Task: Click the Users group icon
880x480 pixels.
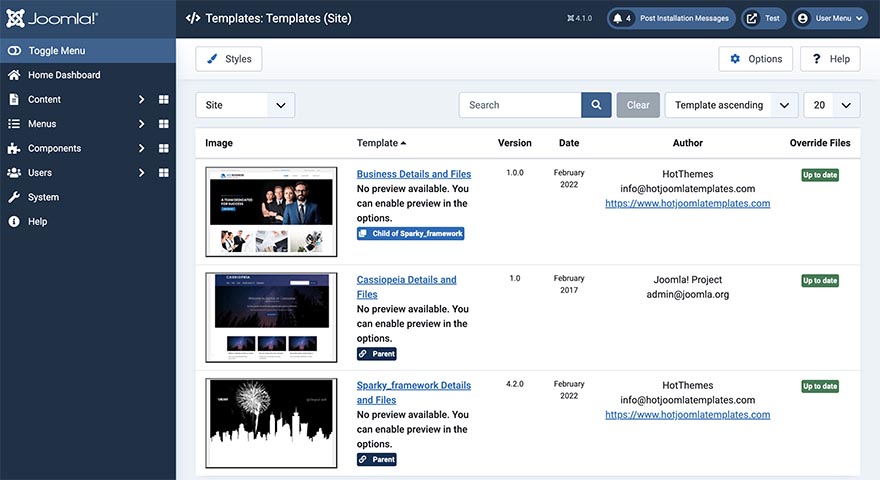Action: click(x=14, y=173)
